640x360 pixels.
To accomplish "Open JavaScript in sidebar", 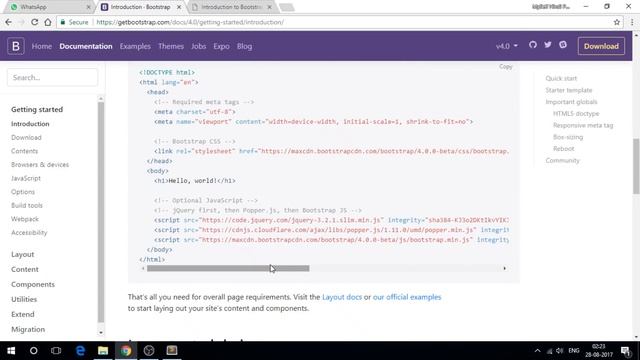I will pyautogui.click(x=26, y=178).
